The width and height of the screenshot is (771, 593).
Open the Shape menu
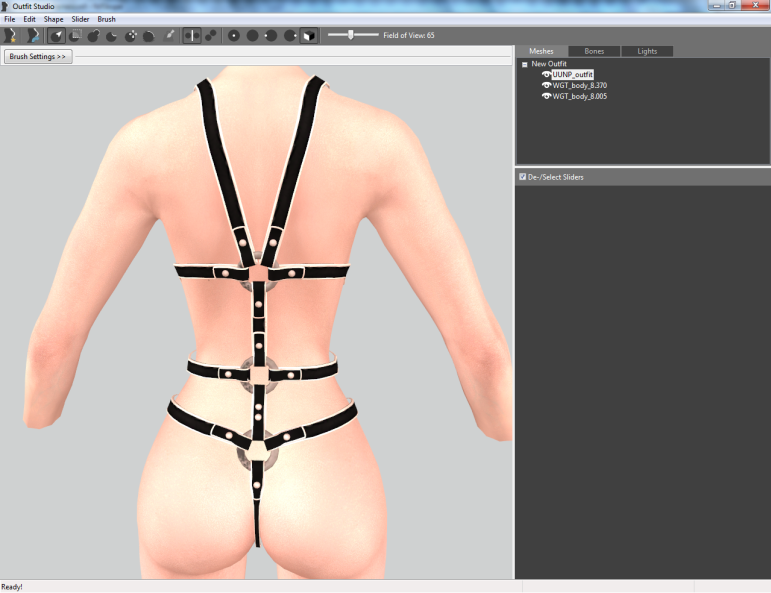pyautogui.click(x=53, y=19)
